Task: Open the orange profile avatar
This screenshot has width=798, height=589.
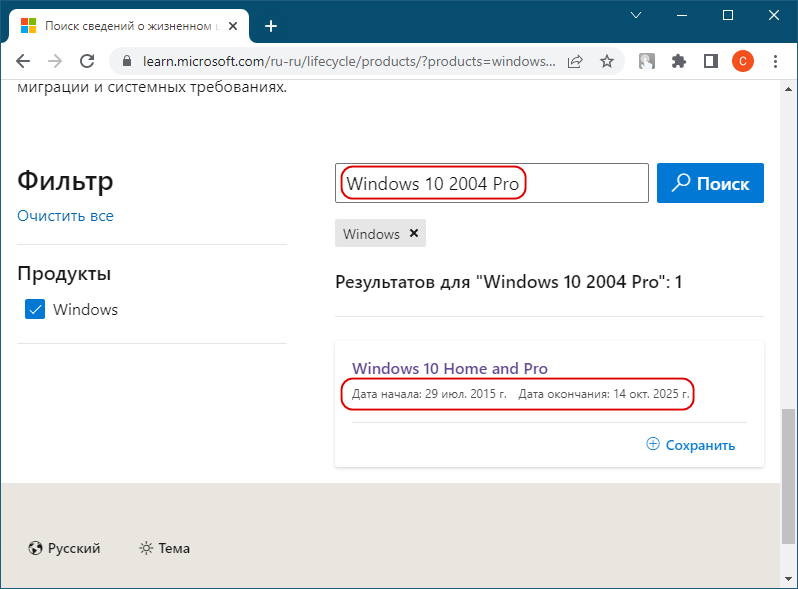Action: pyautogui.click(x=743, y=62)
